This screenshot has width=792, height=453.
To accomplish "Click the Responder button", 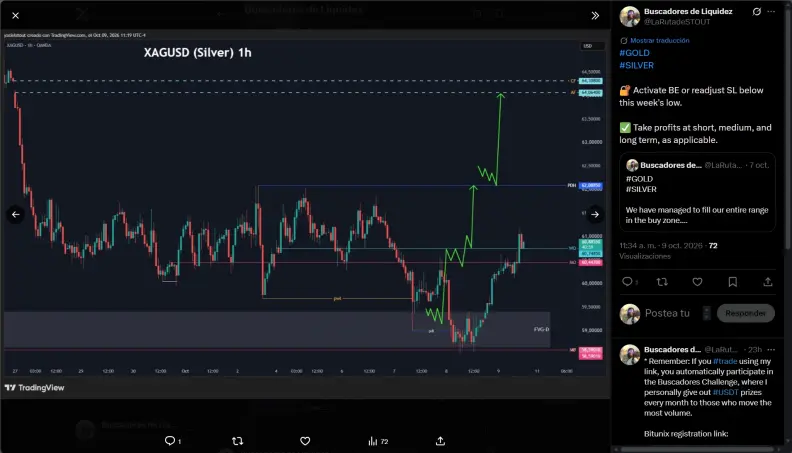I will 746,313.
